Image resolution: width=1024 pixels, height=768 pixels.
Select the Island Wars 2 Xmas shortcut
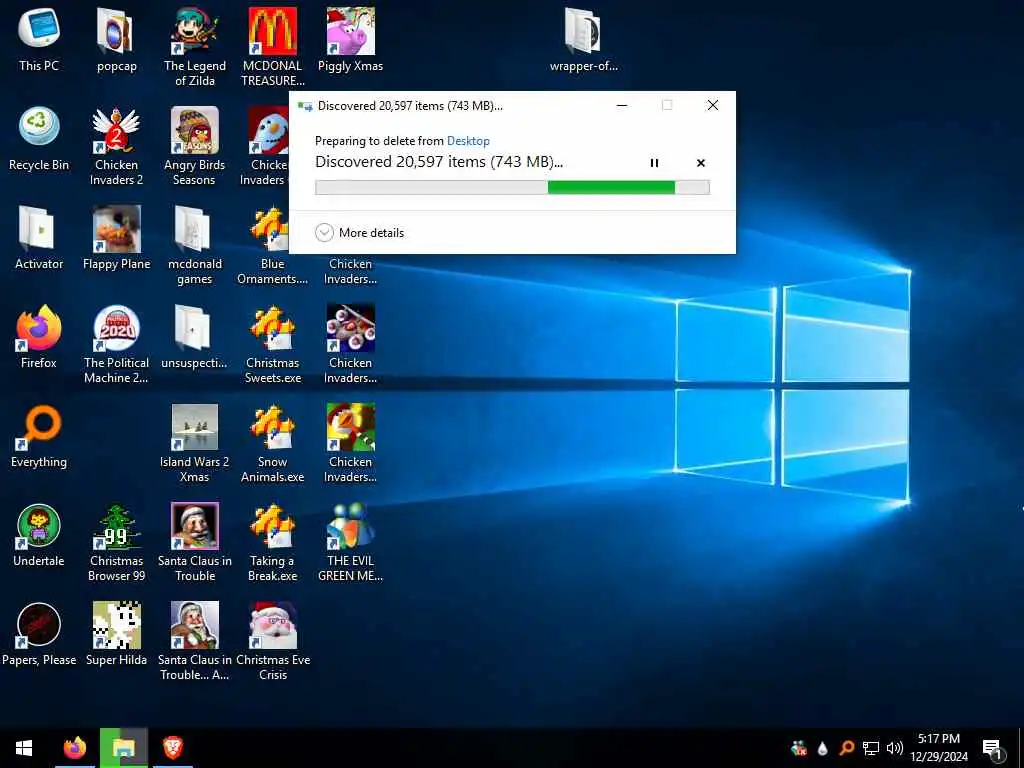(x=195, y=443)
